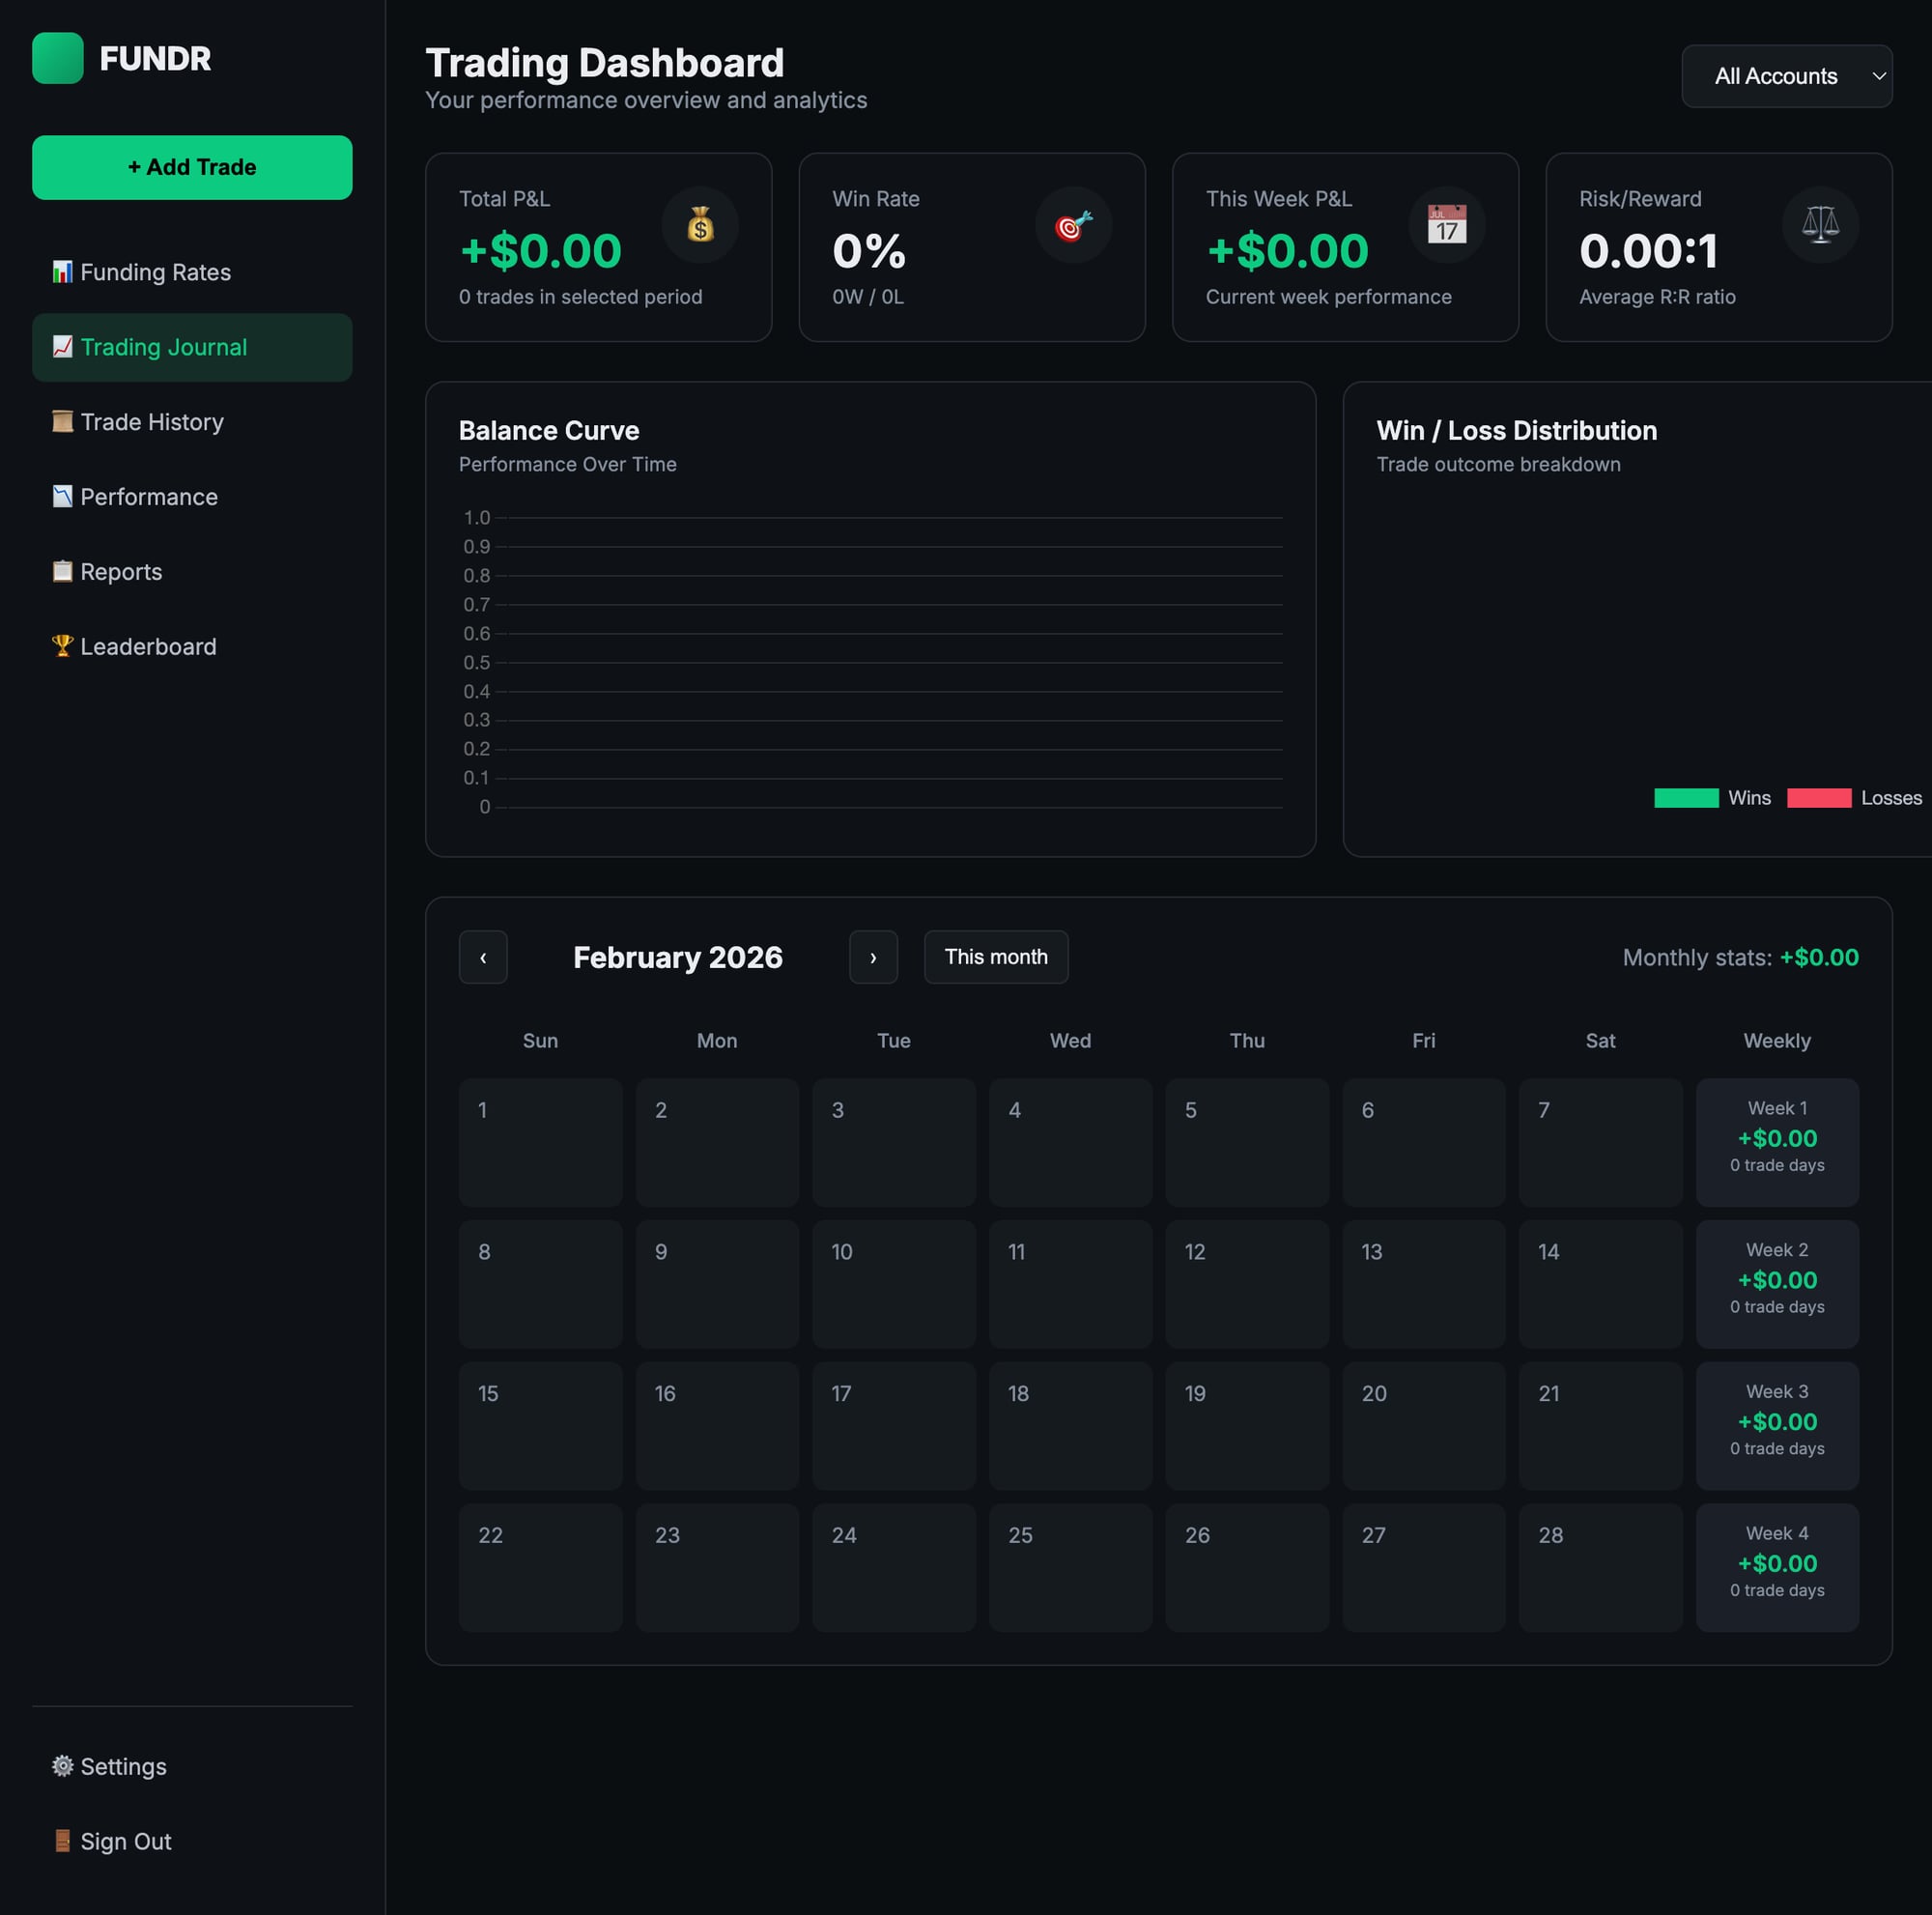Image resolution: width=1932 pixels, height=1915 pixels.
Task: Click the bar chart icon beside Funding Rates
Action: coord(62,271)
